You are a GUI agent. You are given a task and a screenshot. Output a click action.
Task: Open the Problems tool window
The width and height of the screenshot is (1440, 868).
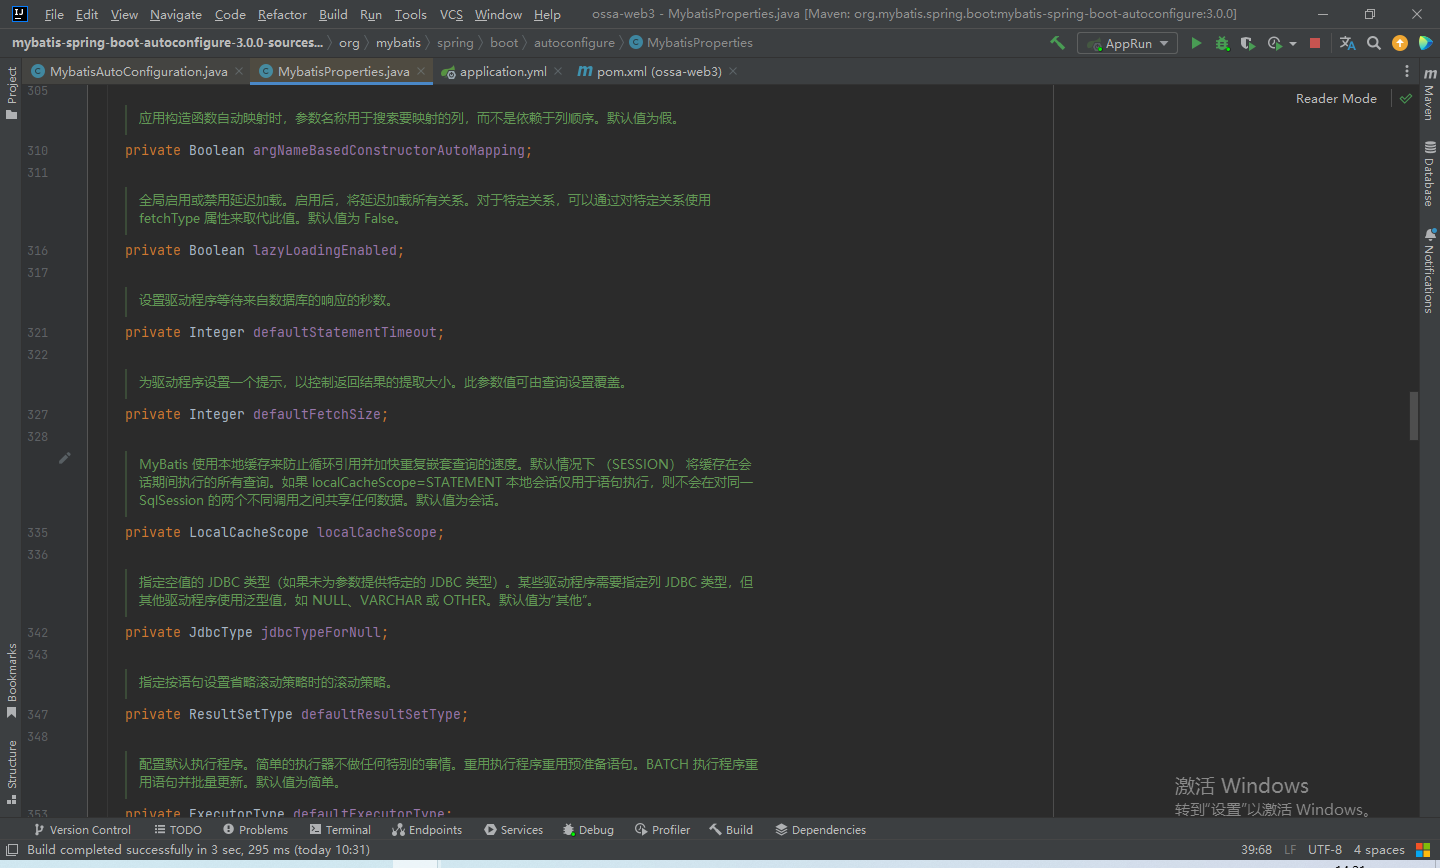tap(255, 829)
